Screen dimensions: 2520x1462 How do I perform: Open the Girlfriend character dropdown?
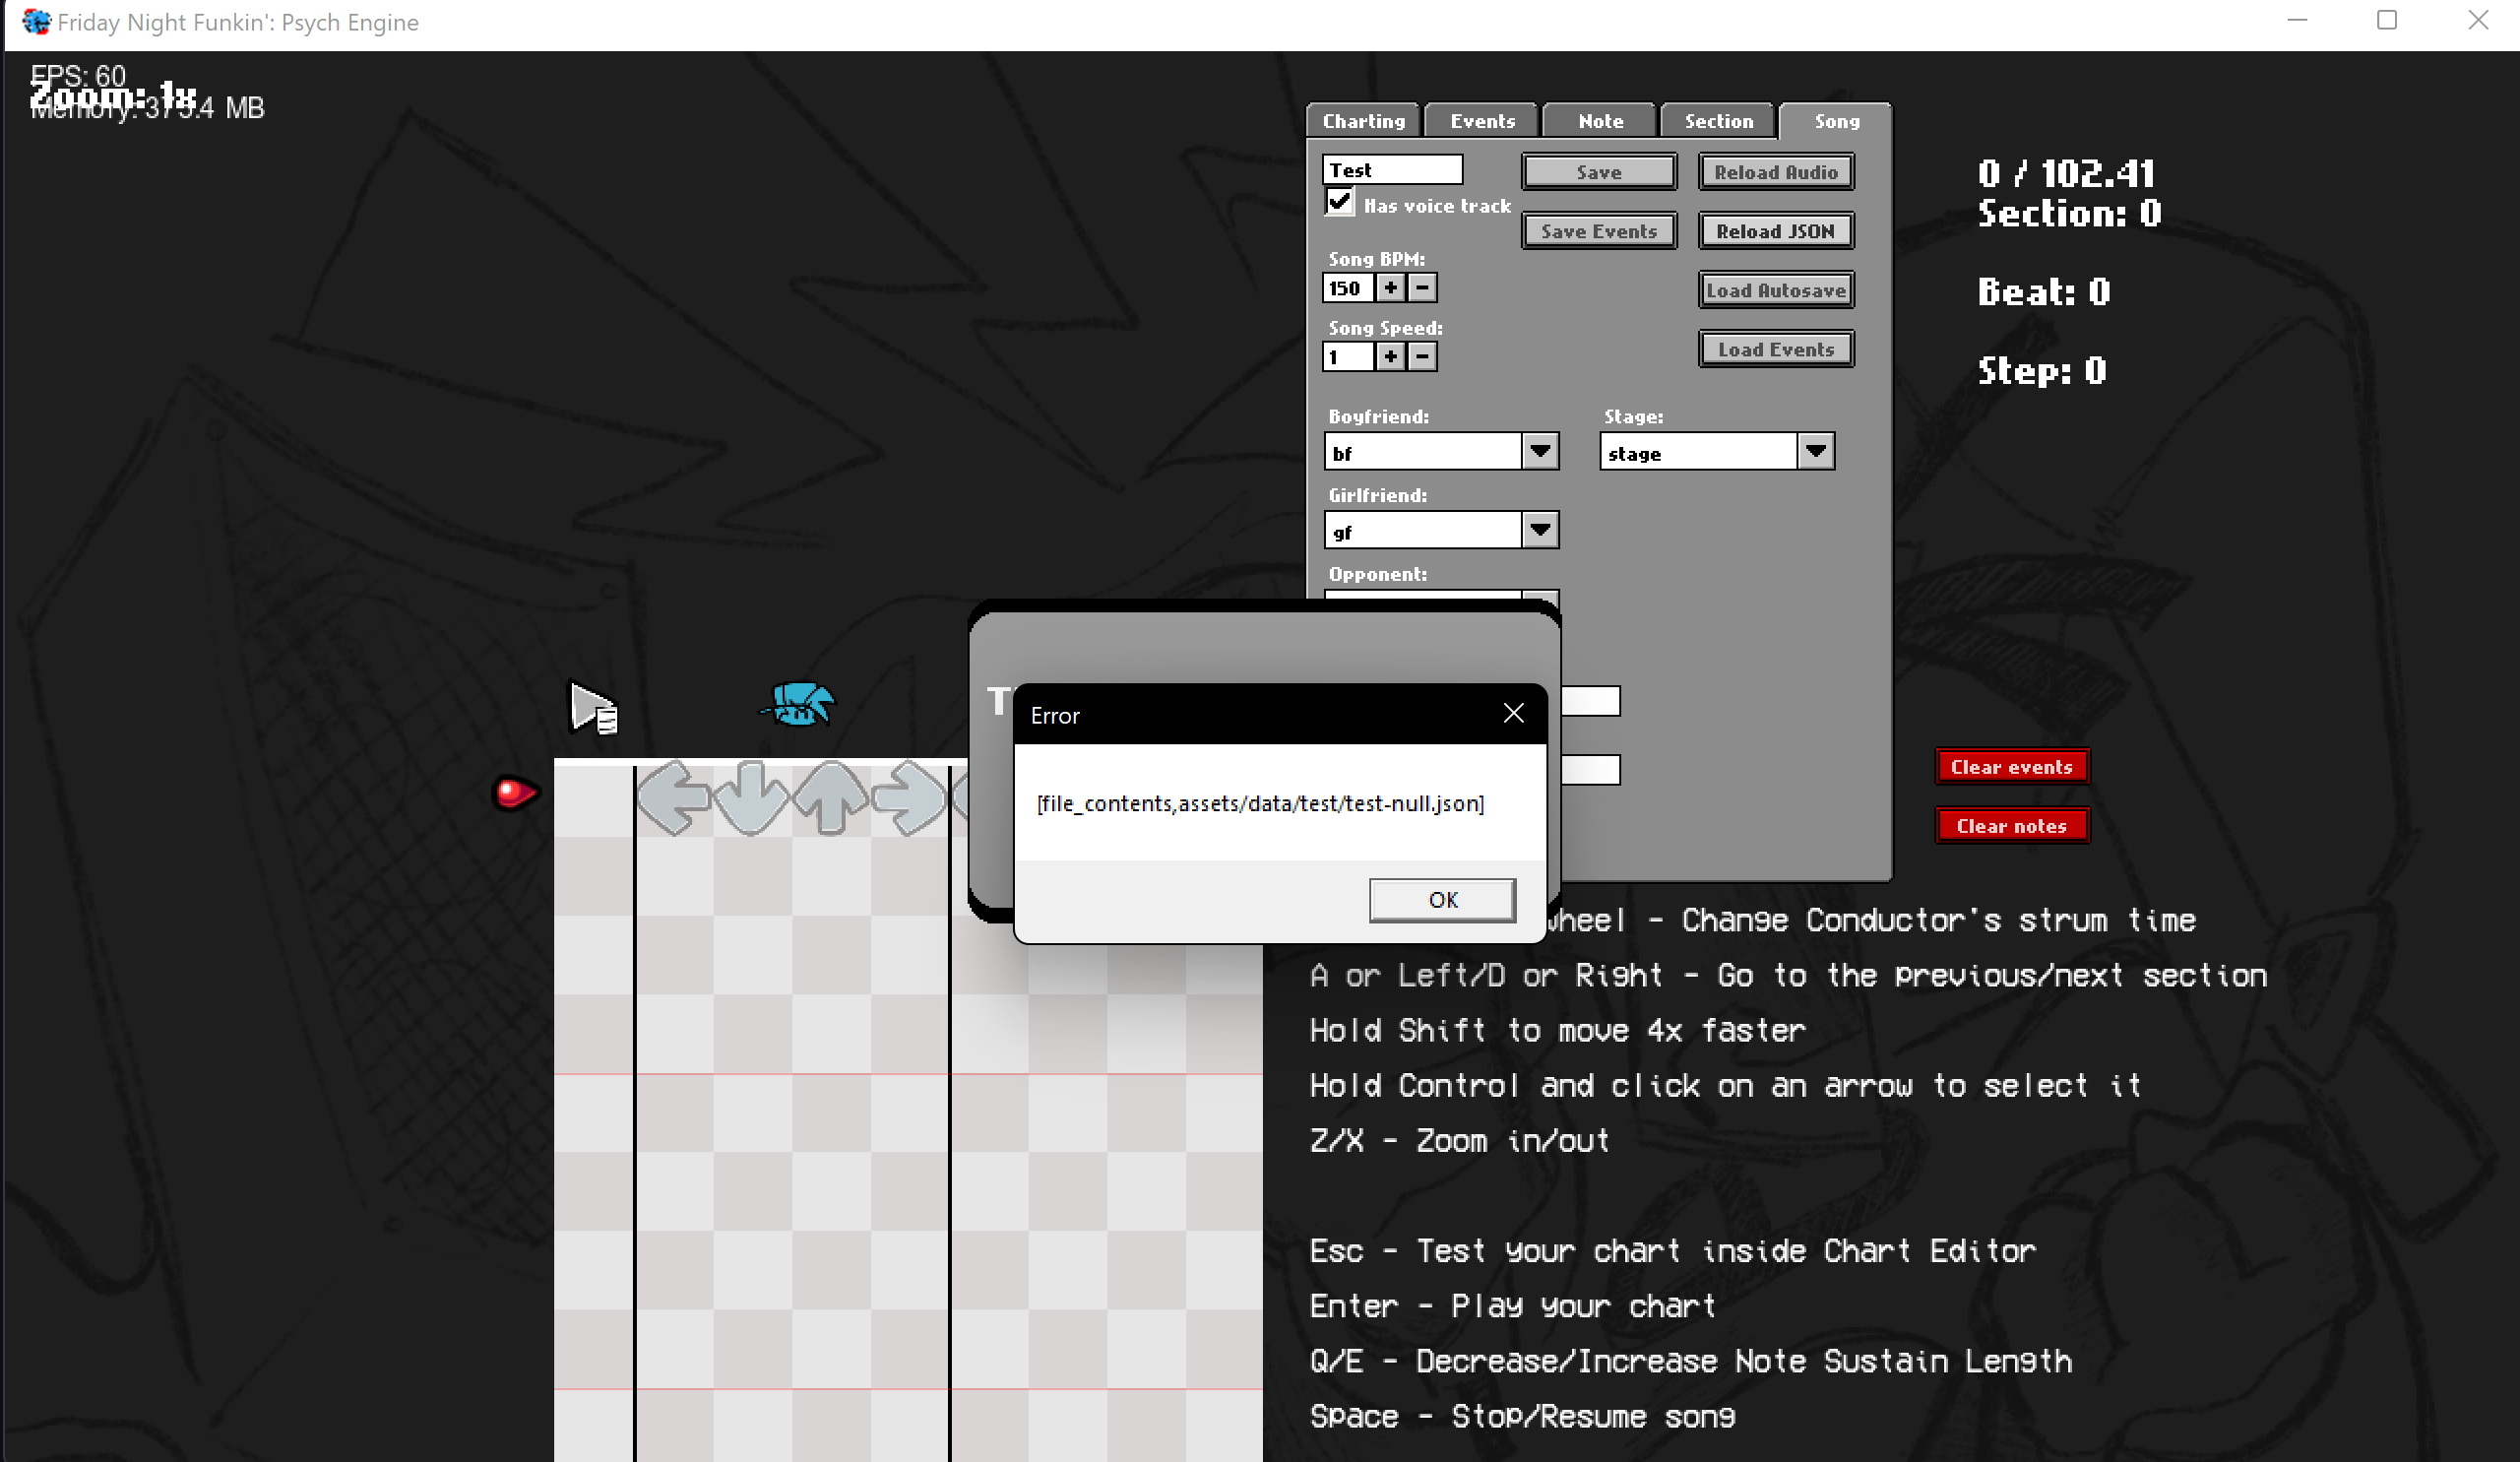[1540, 529]
